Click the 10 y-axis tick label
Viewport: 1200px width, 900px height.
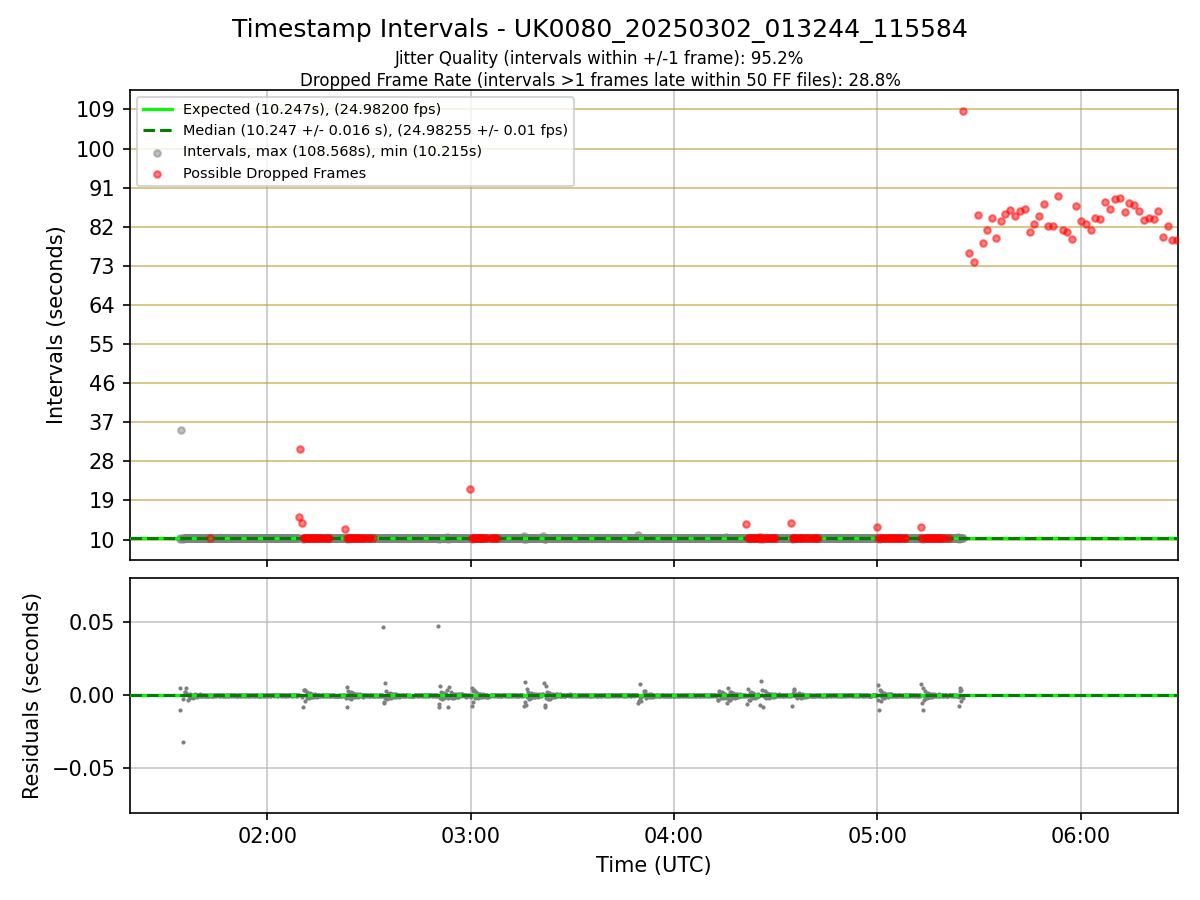[x=104, y=540]
